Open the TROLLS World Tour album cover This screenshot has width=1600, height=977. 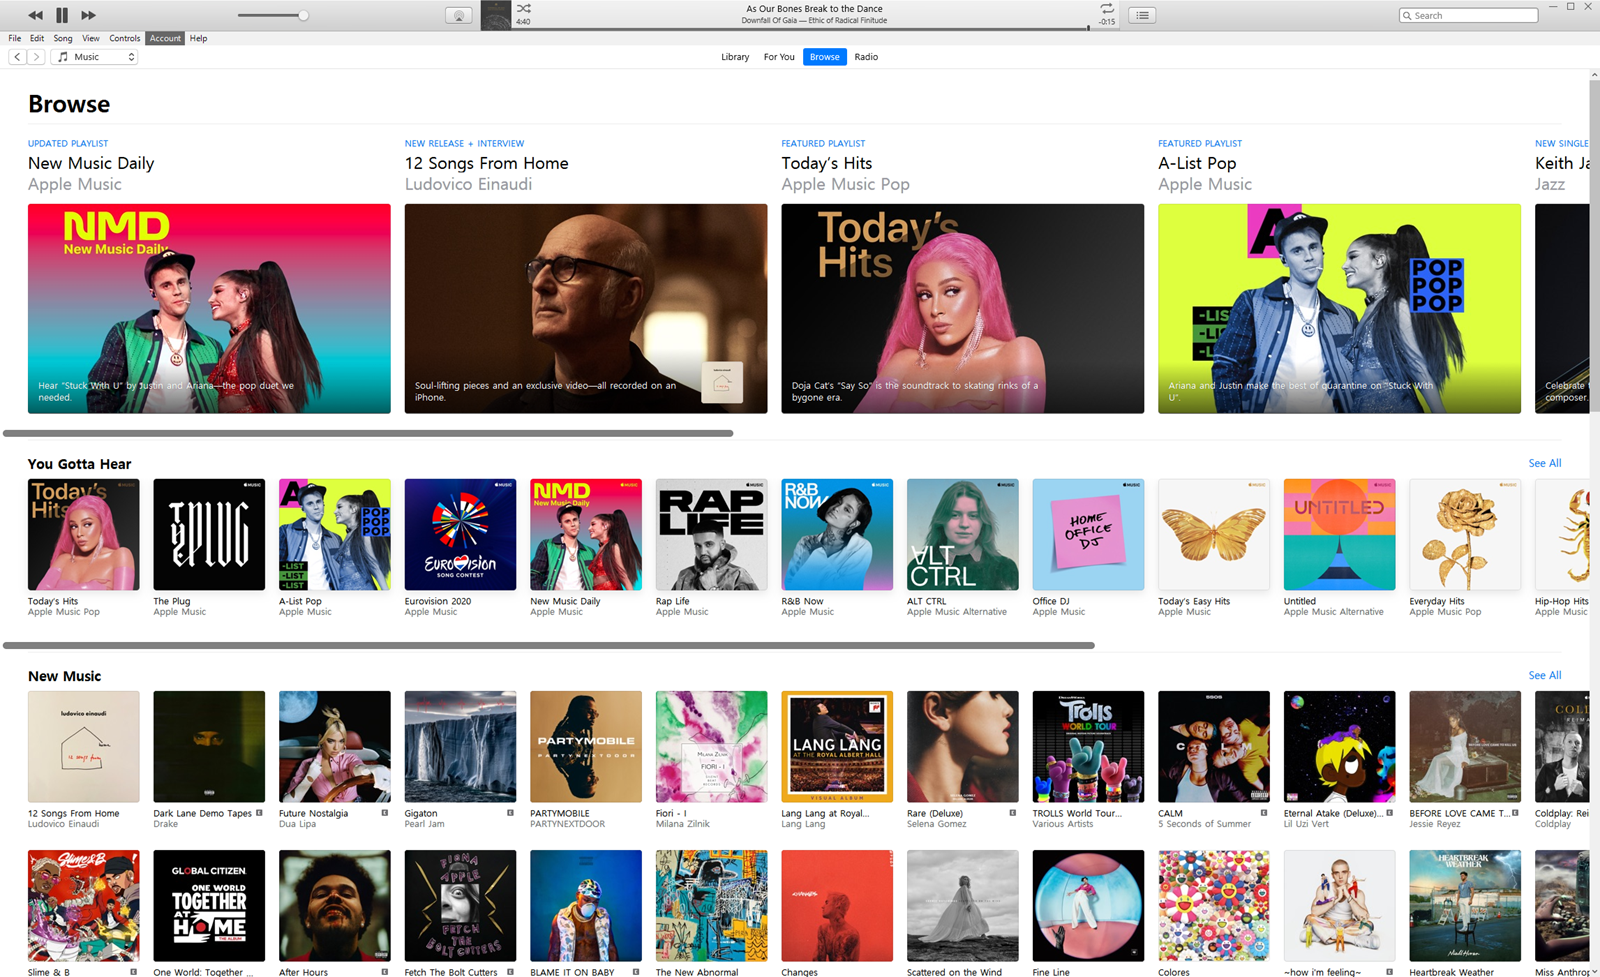[x=1088, y=746]
